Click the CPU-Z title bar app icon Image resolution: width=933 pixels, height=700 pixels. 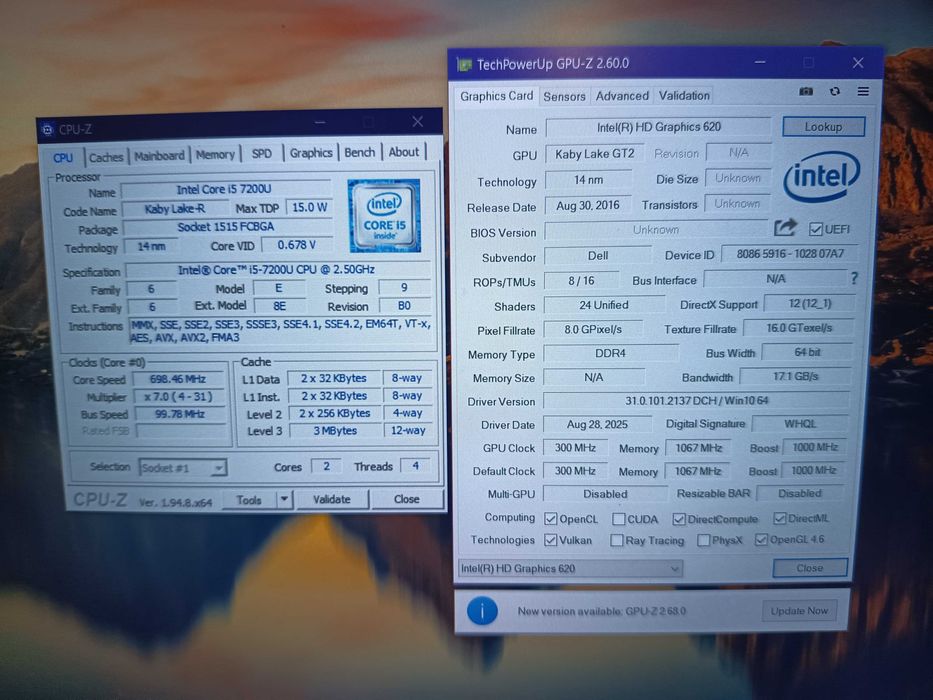tap(48, 130)
